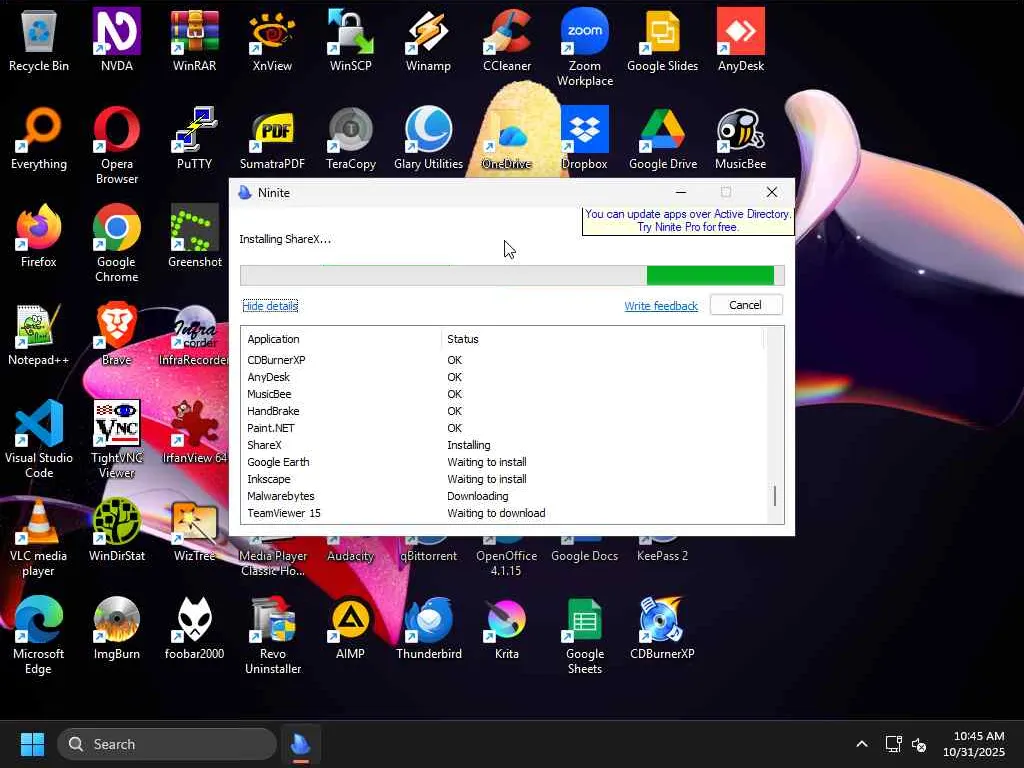
Task: Click the taskbar Search box
Action: [x=167, y=744]
